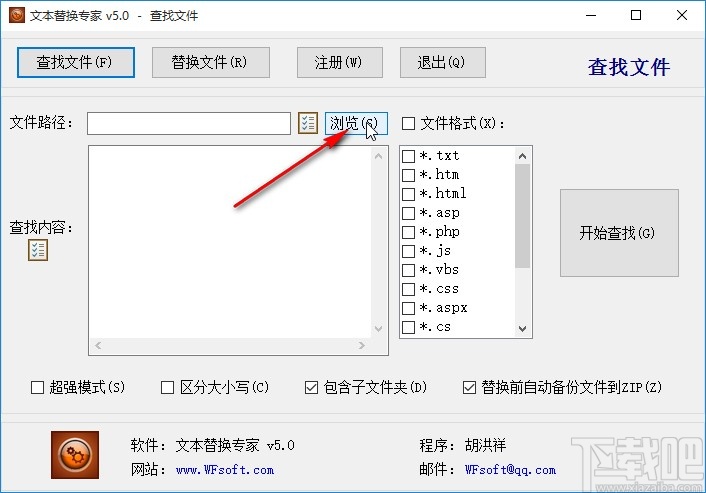Image resolution: width=706 pixels, height=493 pixels.
Task: Click the orange gear logo in the footer
Action: (75, 455)
